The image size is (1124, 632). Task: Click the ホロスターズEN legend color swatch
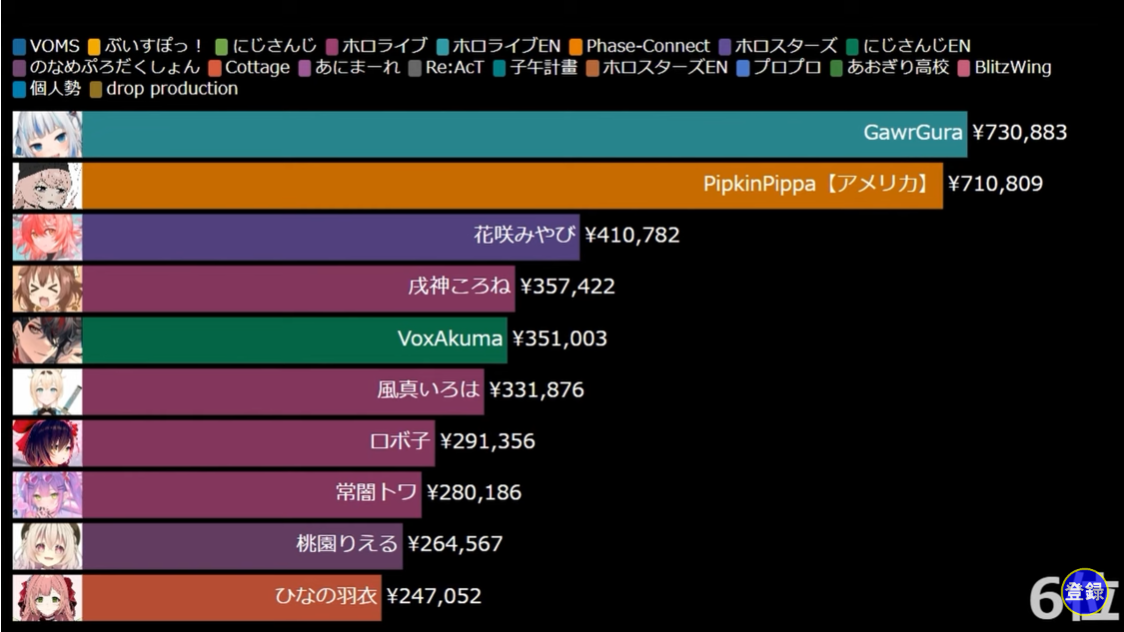click(x=592, y=68)
